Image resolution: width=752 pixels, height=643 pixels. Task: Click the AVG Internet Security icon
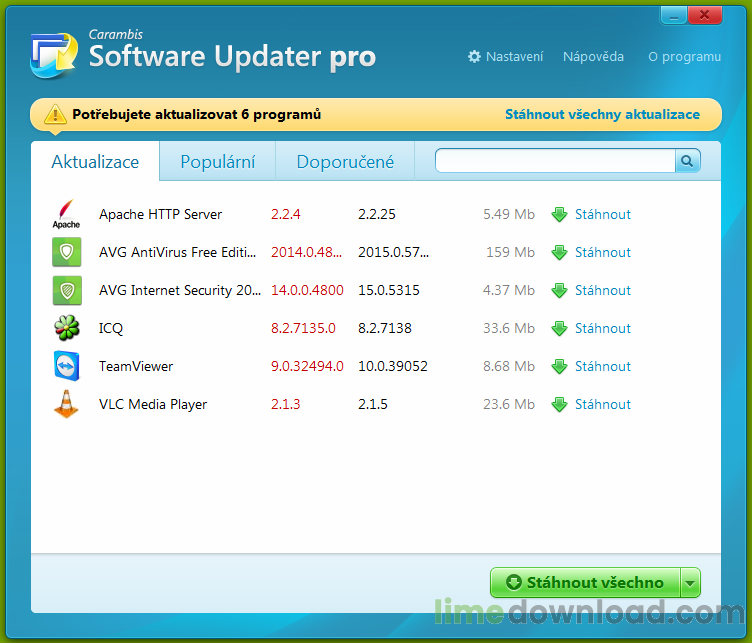(x=66, y=291)
